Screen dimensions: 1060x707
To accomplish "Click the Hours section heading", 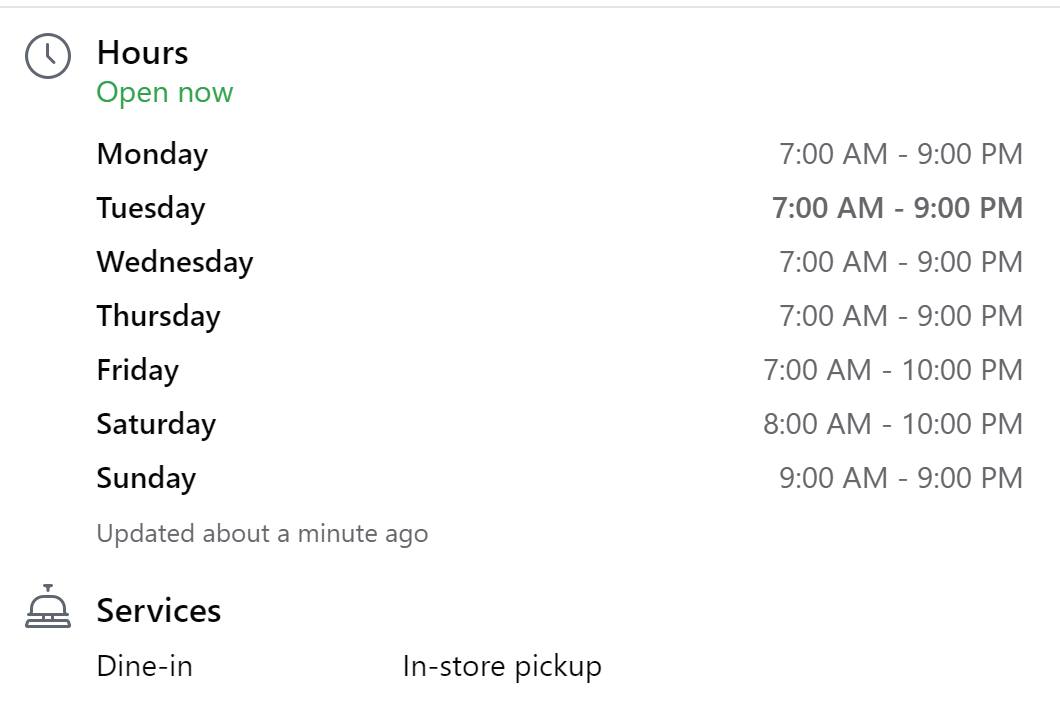I will (142, 52).
